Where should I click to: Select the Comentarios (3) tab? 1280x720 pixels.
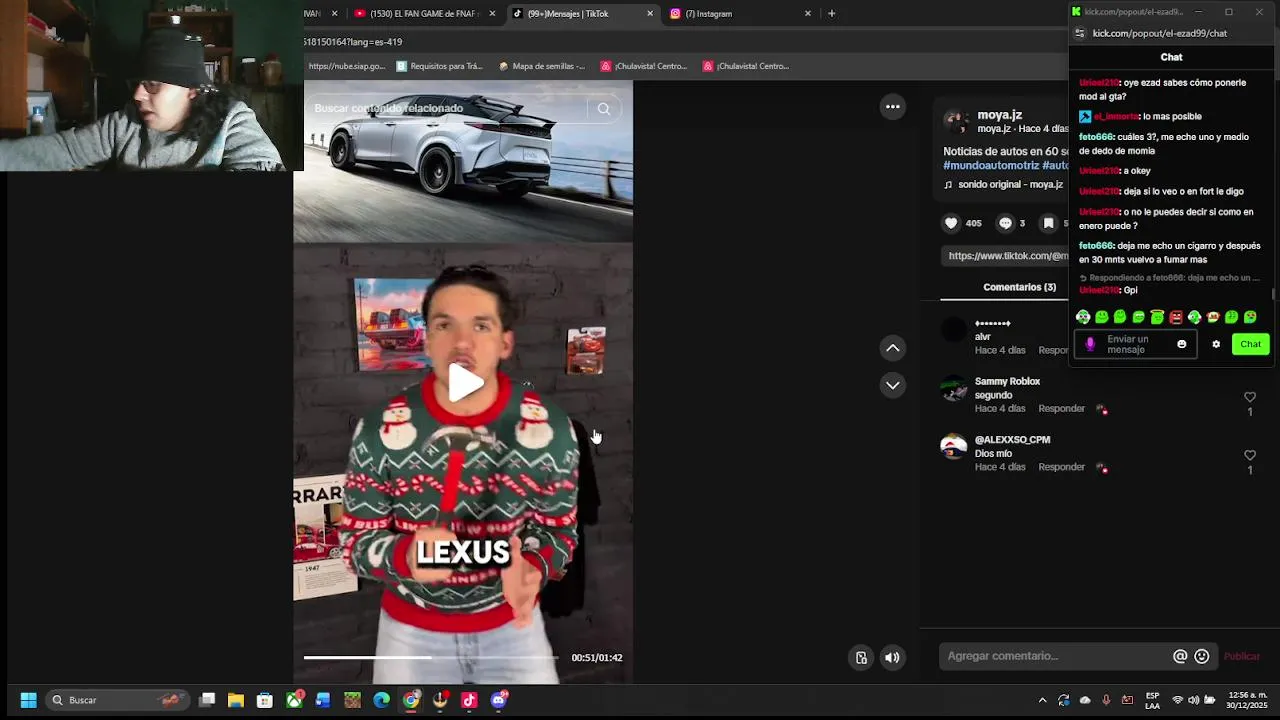coord(1019,287)
